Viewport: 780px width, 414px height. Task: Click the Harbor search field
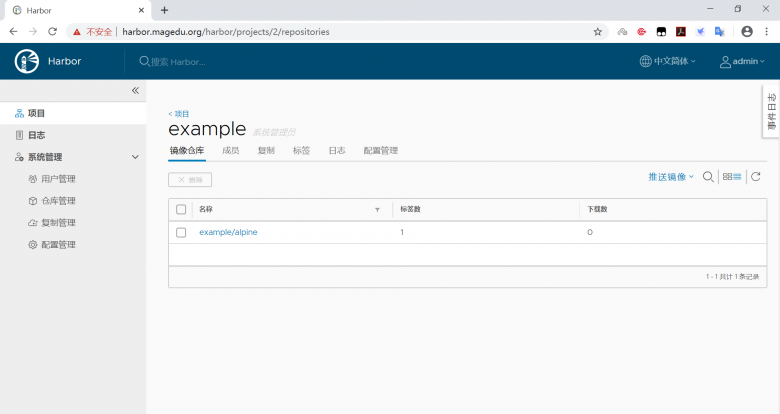click(178, 62)
